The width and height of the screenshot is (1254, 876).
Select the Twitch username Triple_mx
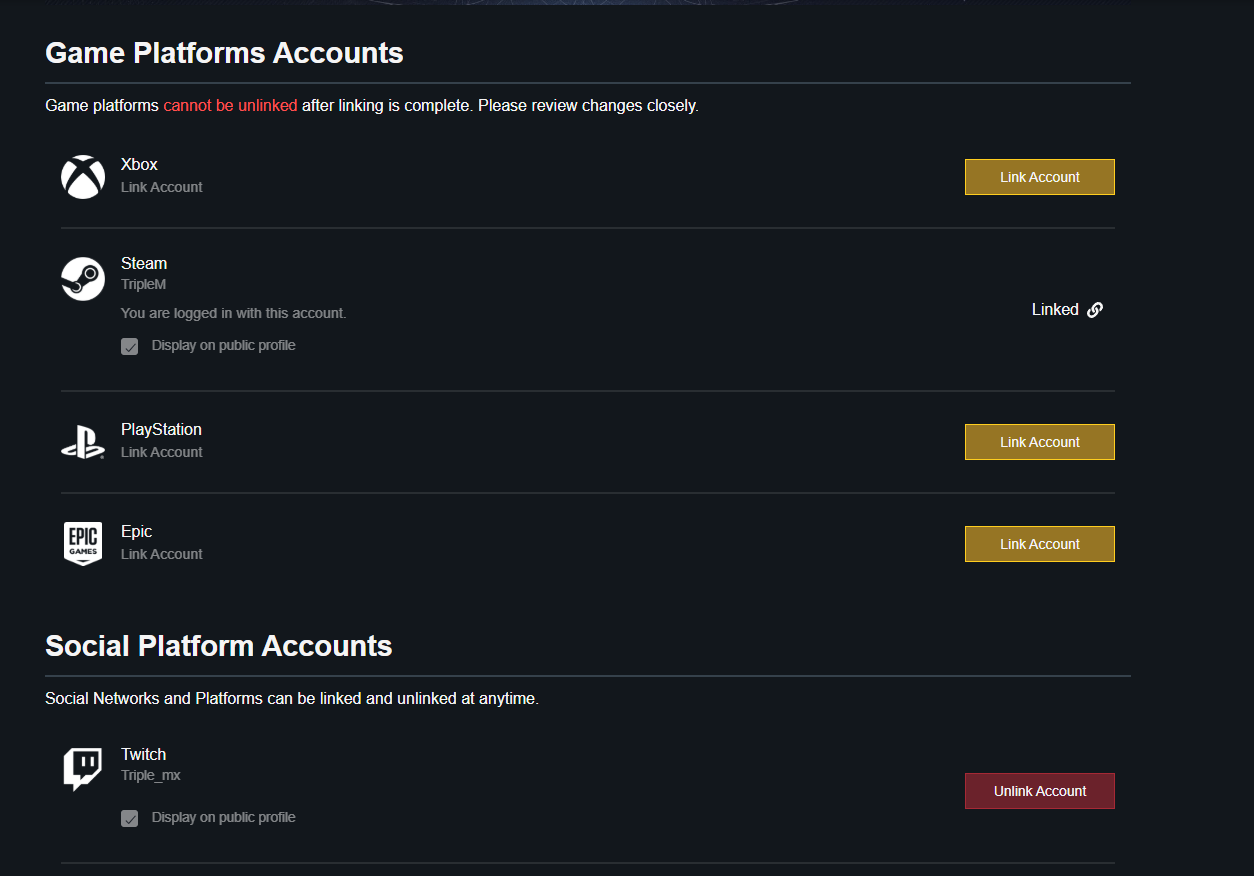[151, 775]
